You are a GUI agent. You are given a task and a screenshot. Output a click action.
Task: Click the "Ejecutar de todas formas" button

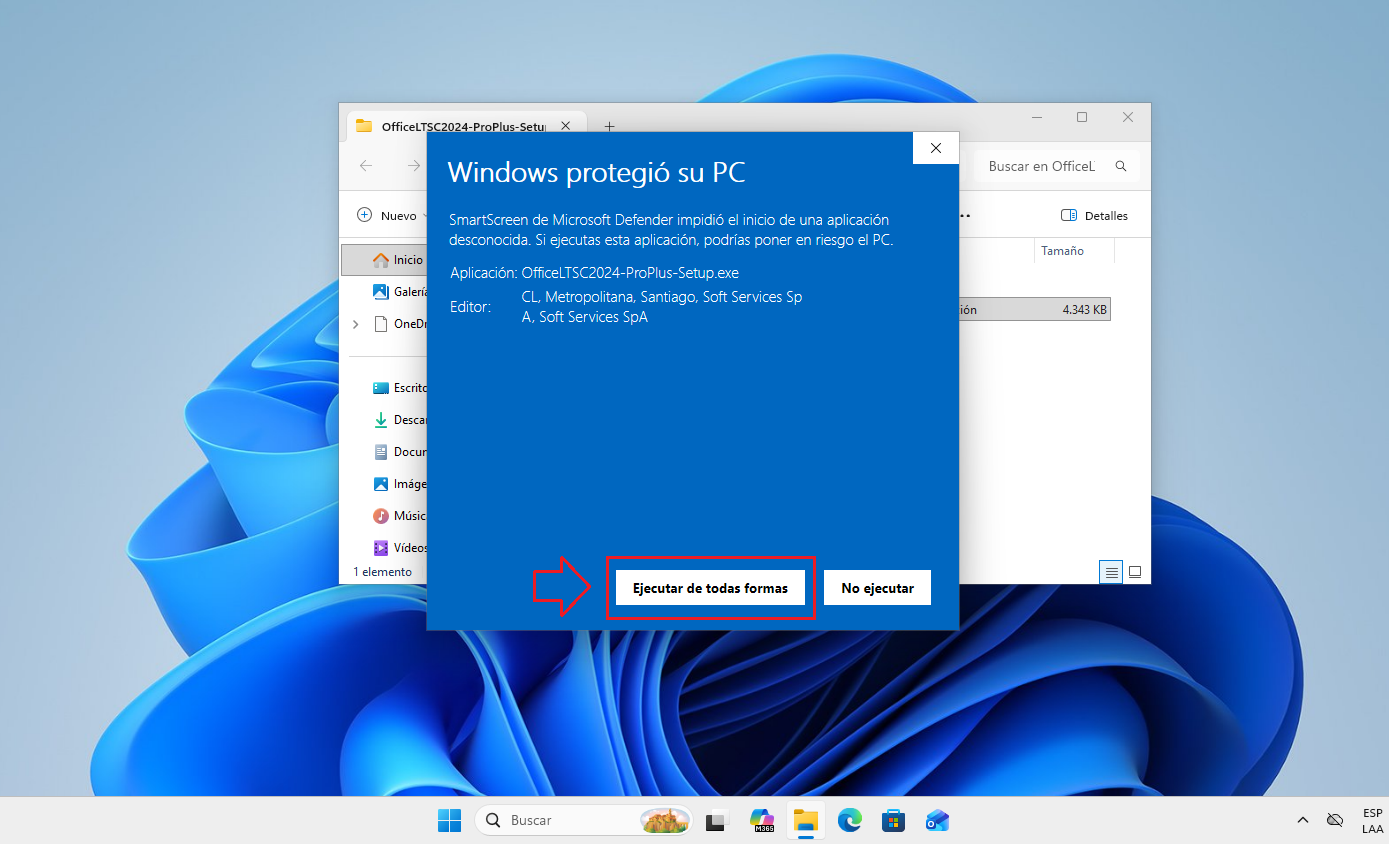(x=710, y=588)
